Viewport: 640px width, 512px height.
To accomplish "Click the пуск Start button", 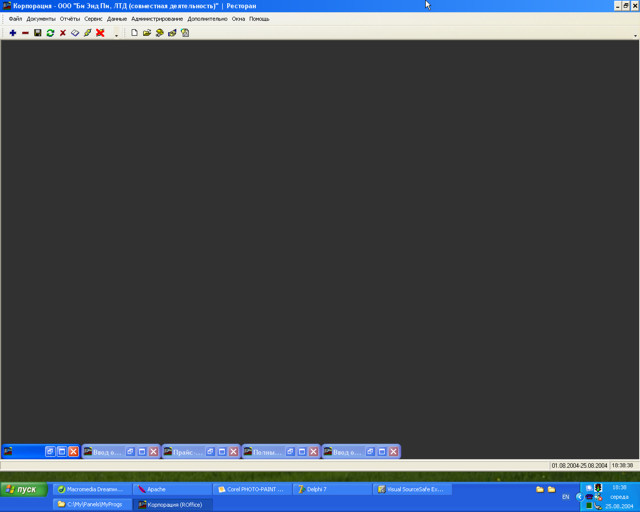I will tap(22, 489).
